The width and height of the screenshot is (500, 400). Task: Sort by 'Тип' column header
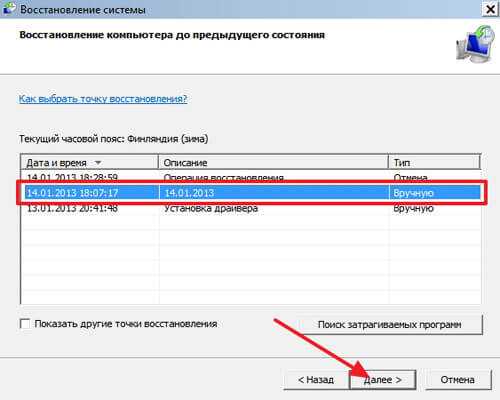(x=434, y=163)
